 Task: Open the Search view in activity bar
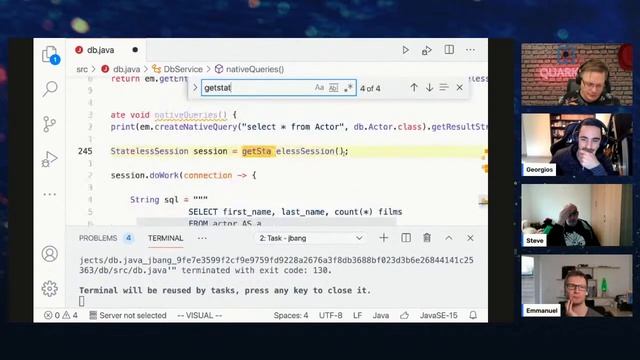click(50, 88)
